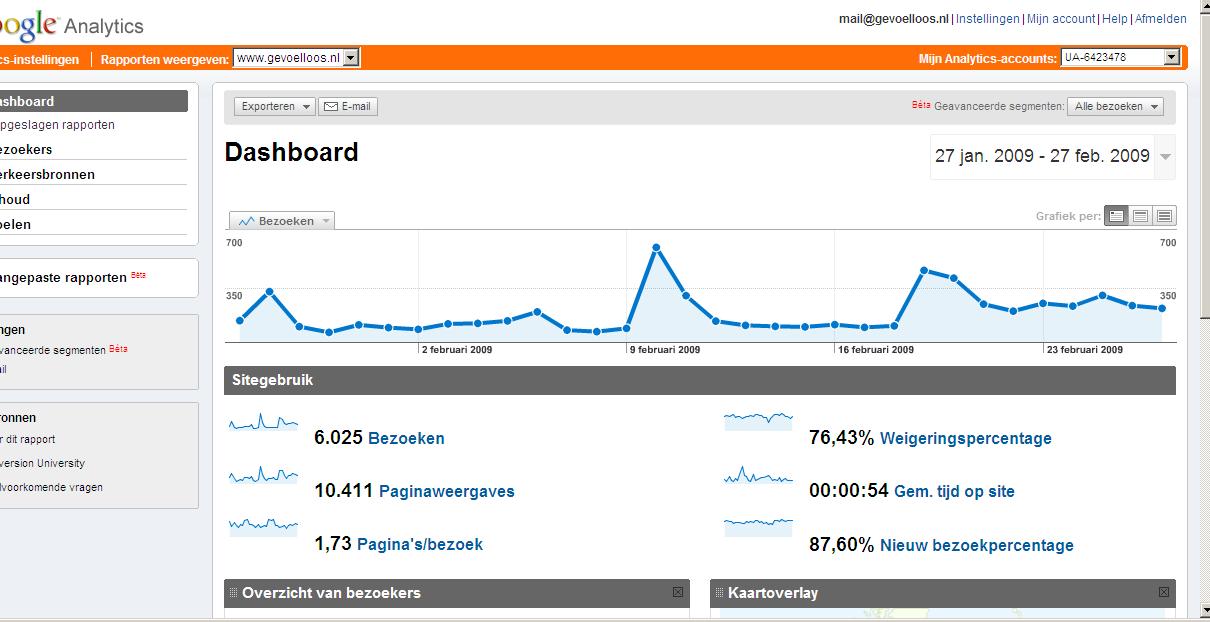Click the Mijn account link
The width and height of the screenshot is (1210, 622).
pos(1061,19)
